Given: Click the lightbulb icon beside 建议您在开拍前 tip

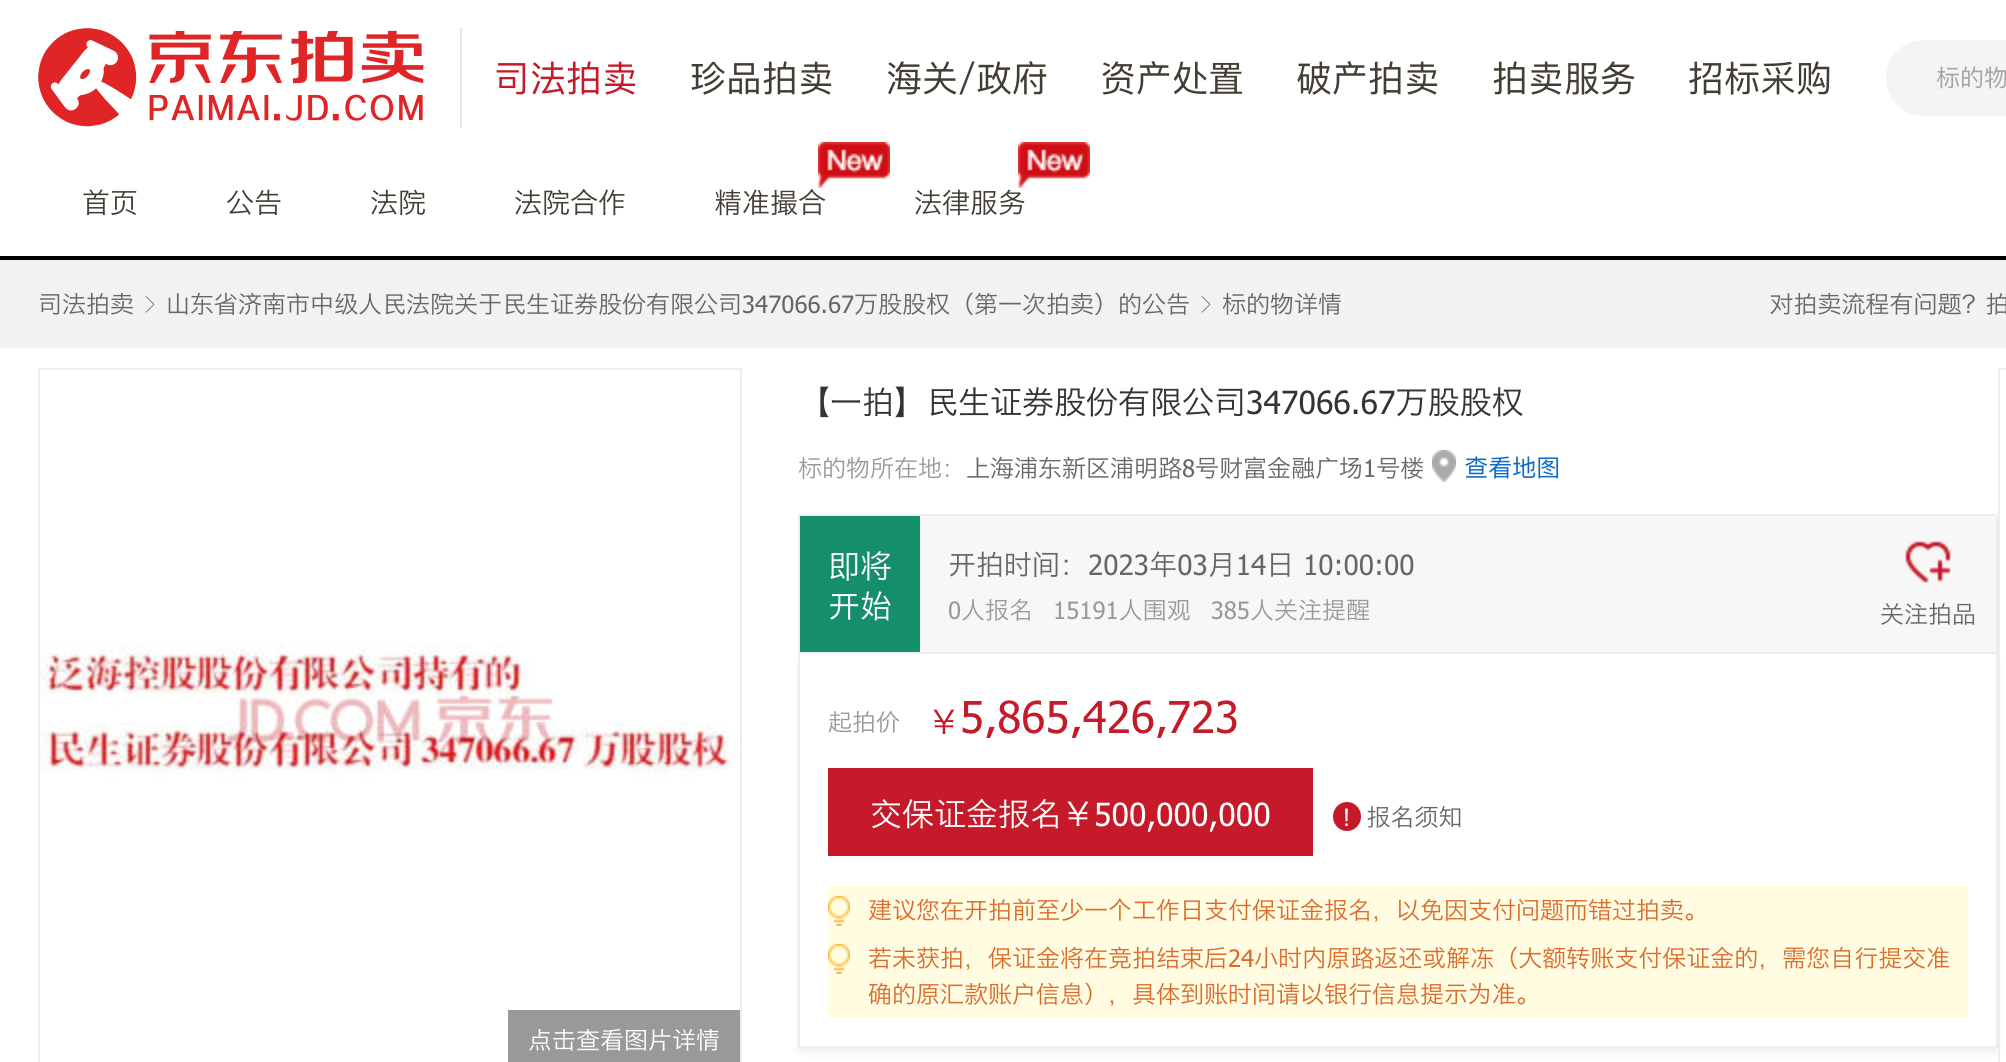Looking at the screenshot, I should coord(839,910).
